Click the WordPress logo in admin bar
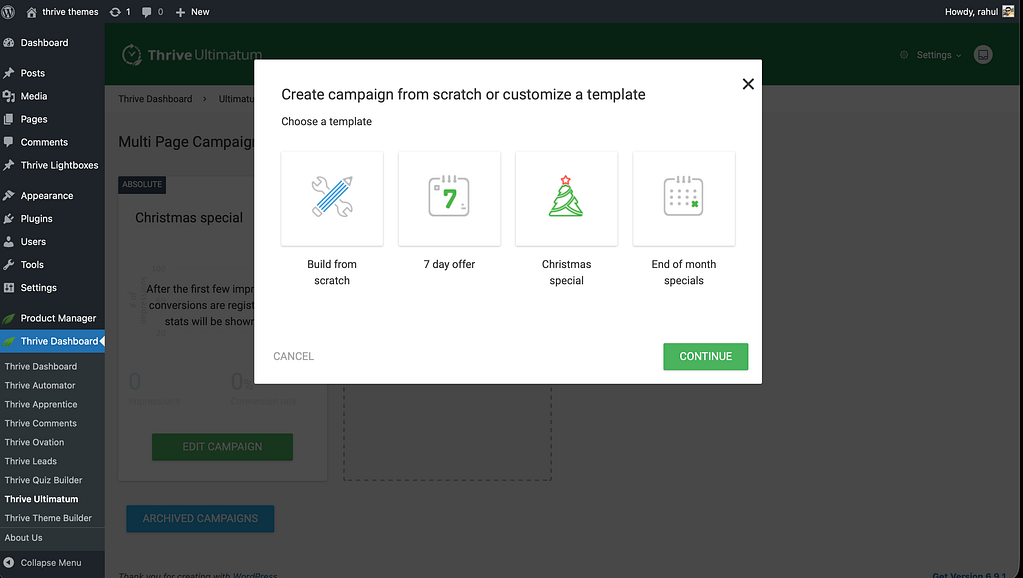The height and width of the screenshot is (578, 1023). point(9,12)
